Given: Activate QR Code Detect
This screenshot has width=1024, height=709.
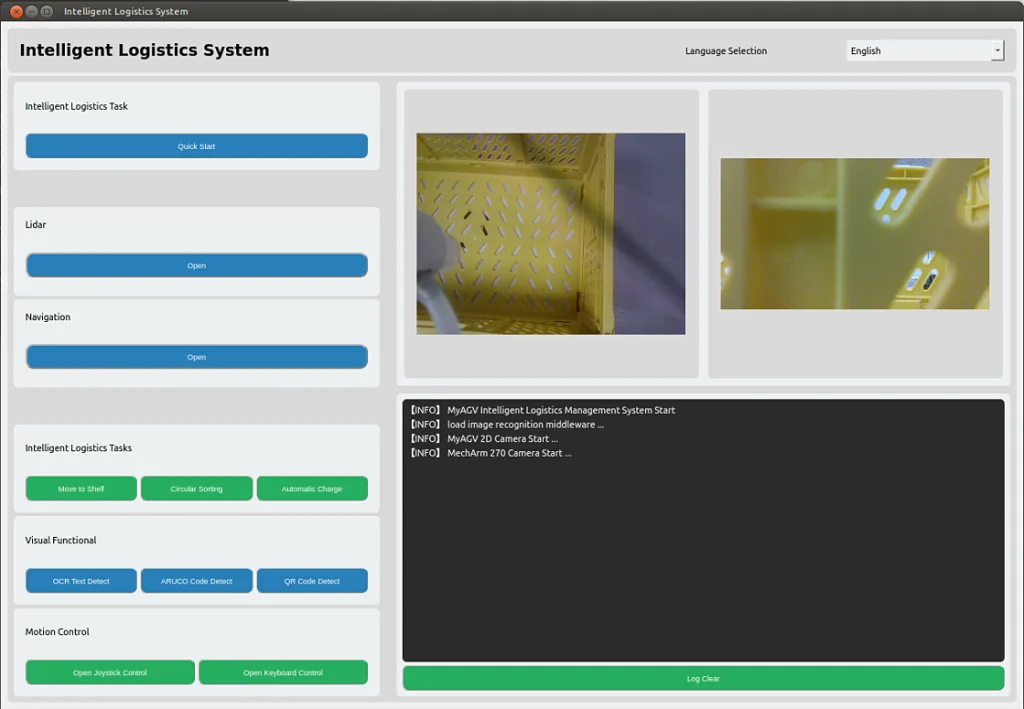Looking at the screenshot, I should pos(312,581).
